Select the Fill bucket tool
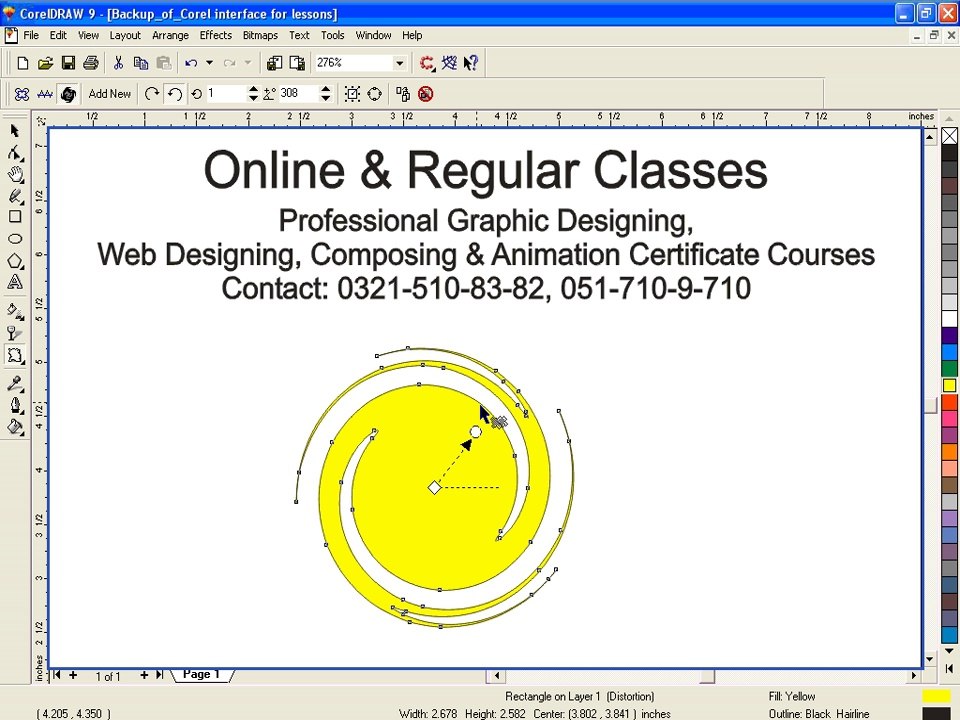Image resolution: width=960 pixels, height=720 pixels. (15, 427)
